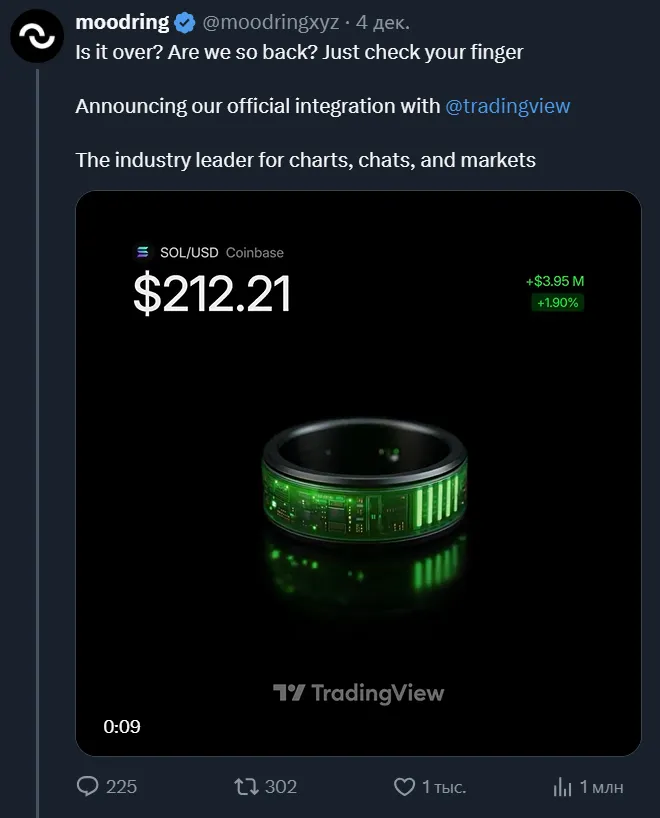Click the $212.21 price in the video
The image size is (660, 818).
coord(212,293)
